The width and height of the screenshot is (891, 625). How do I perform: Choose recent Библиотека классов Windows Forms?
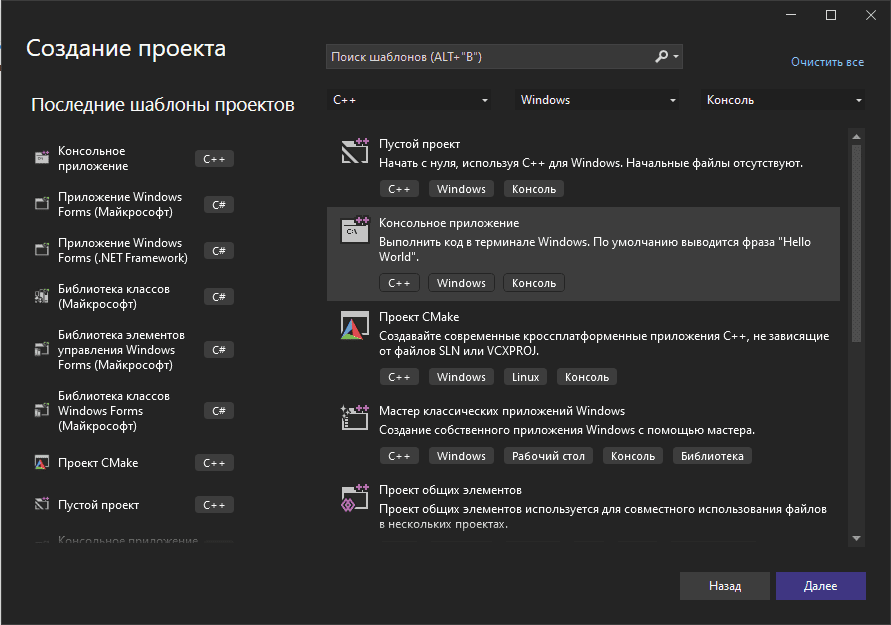(x=134, y=411)
